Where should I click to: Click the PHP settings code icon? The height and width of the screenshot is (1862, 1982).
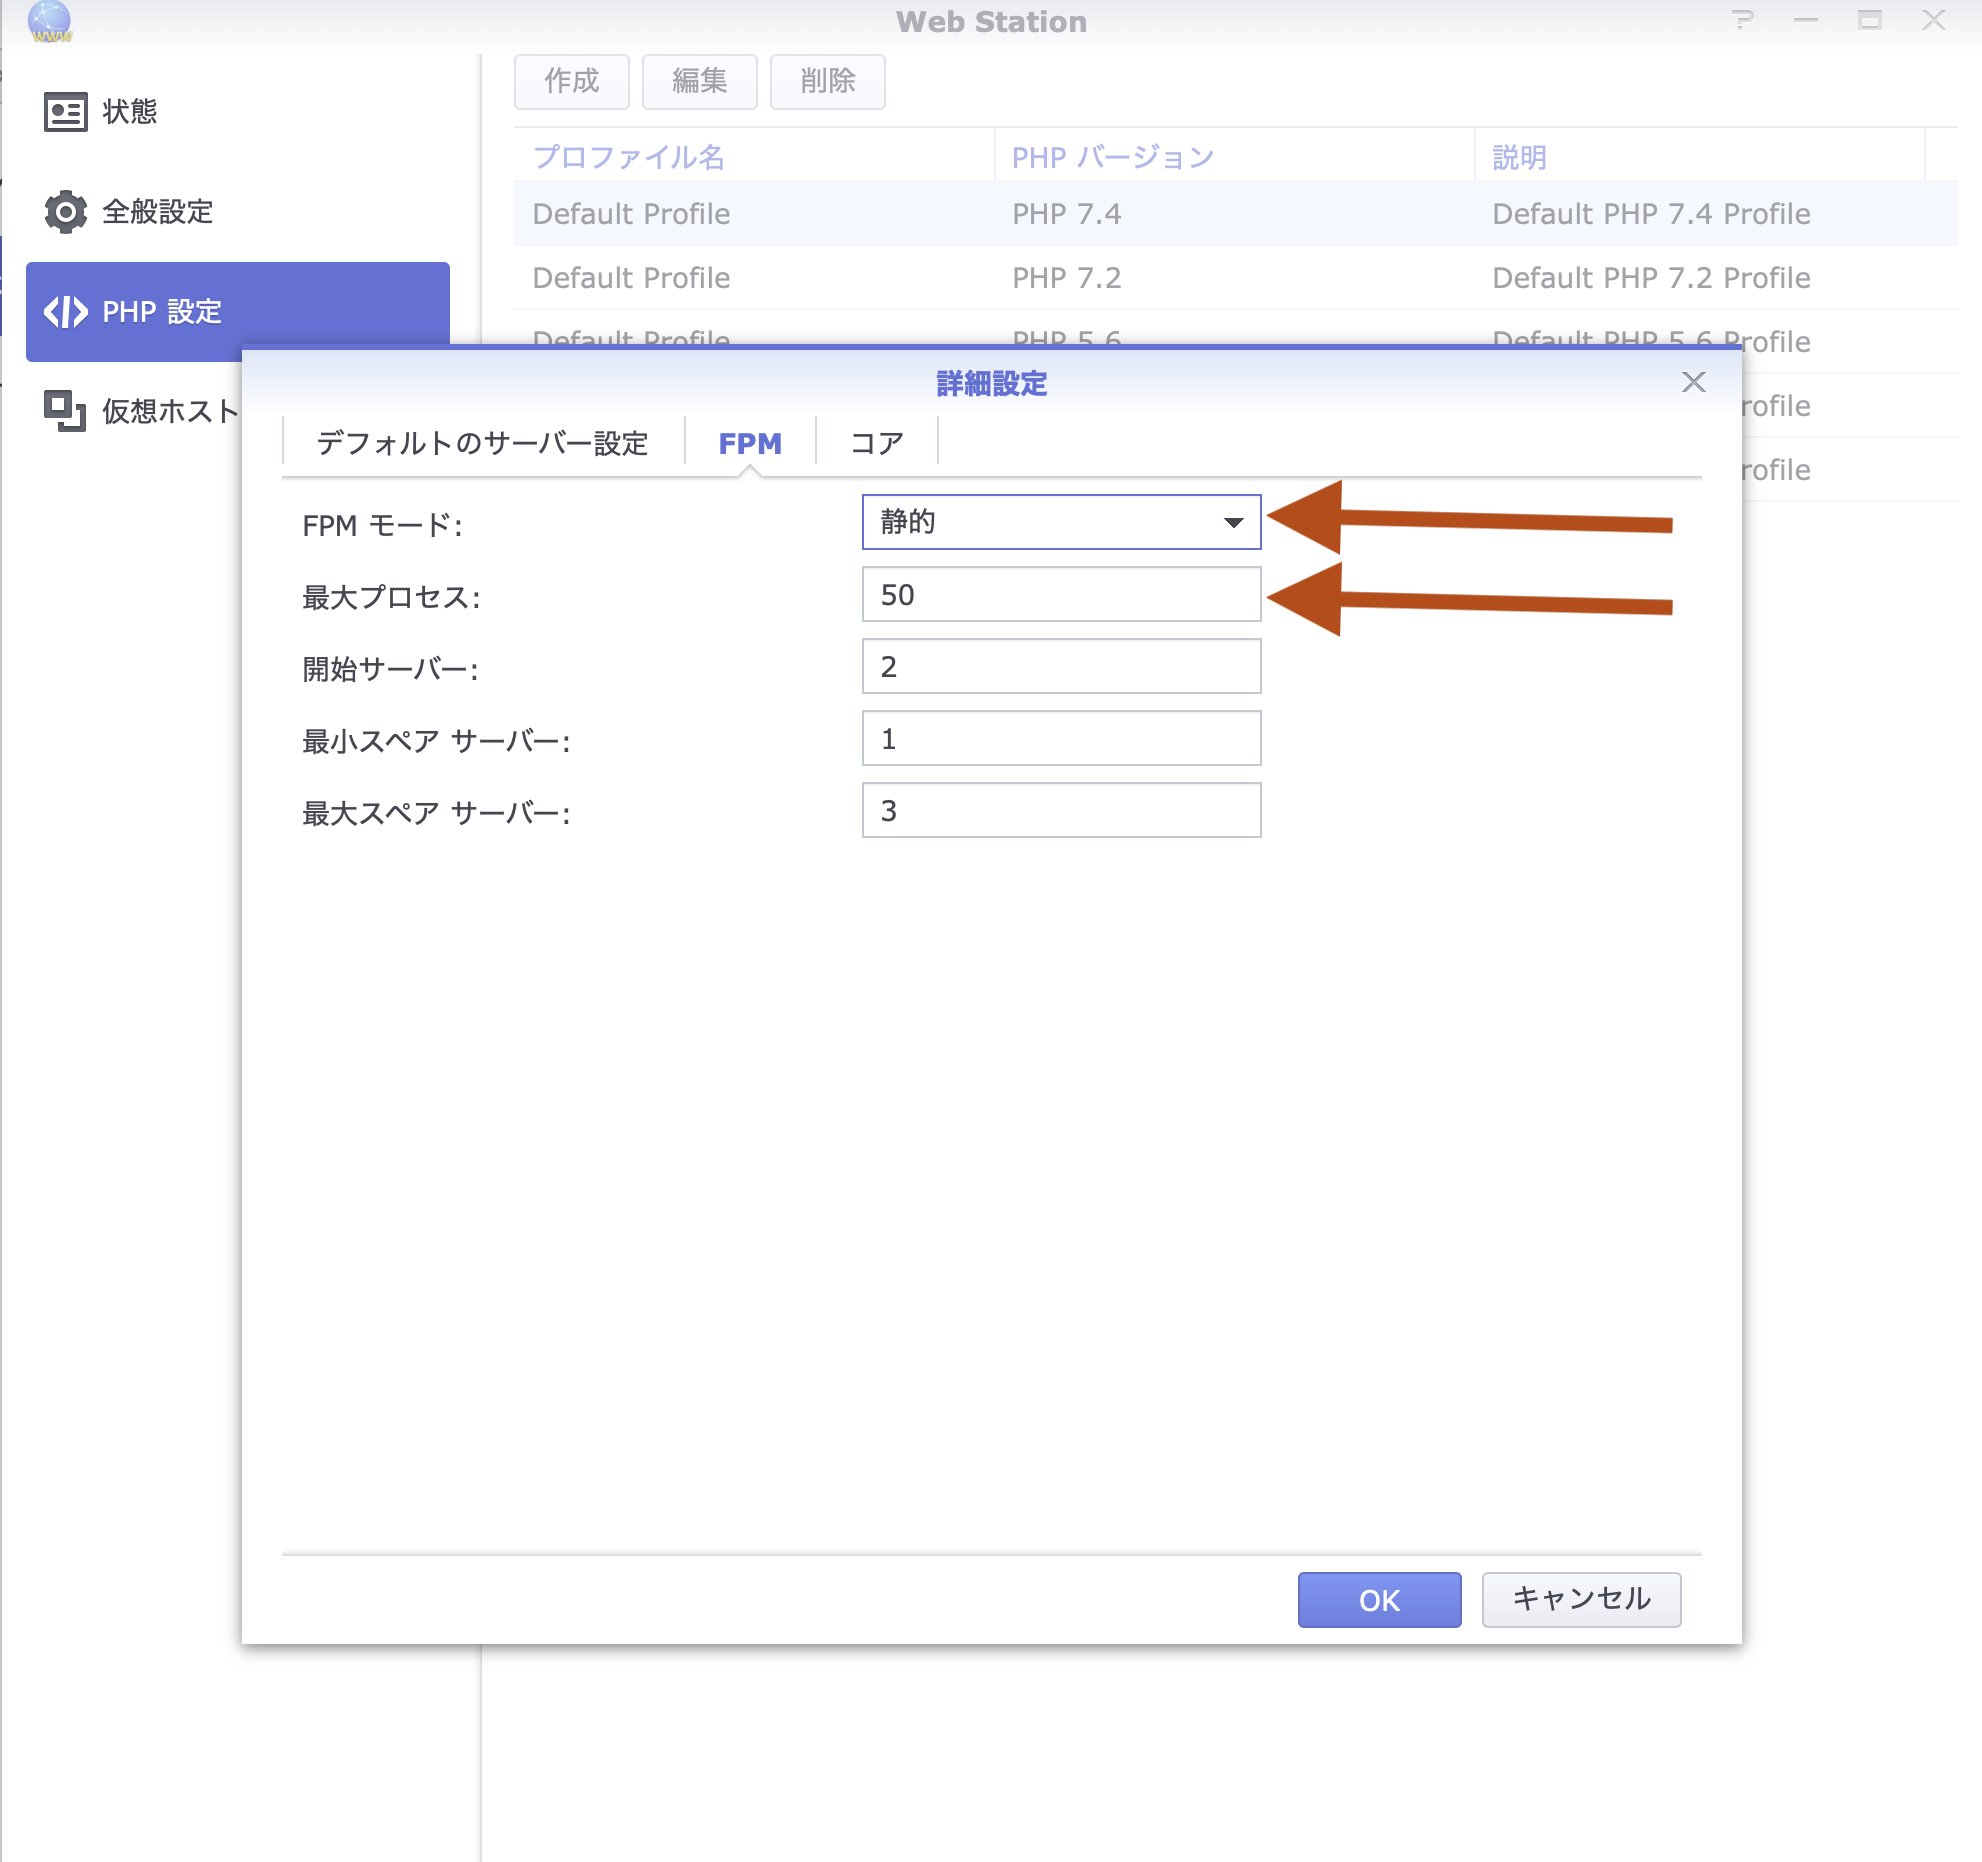click(65, 312)
